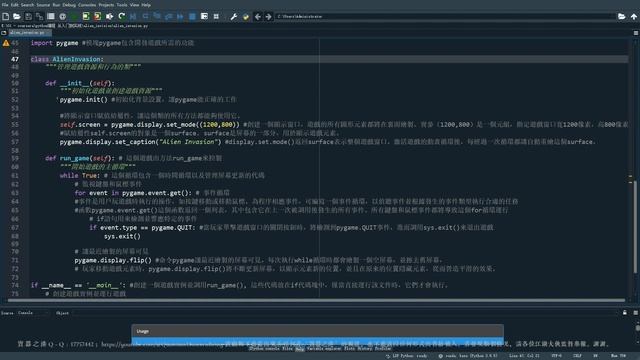Run current cell icon
The height and width of the screenshot is (360, 640).
tap(86, 16)
